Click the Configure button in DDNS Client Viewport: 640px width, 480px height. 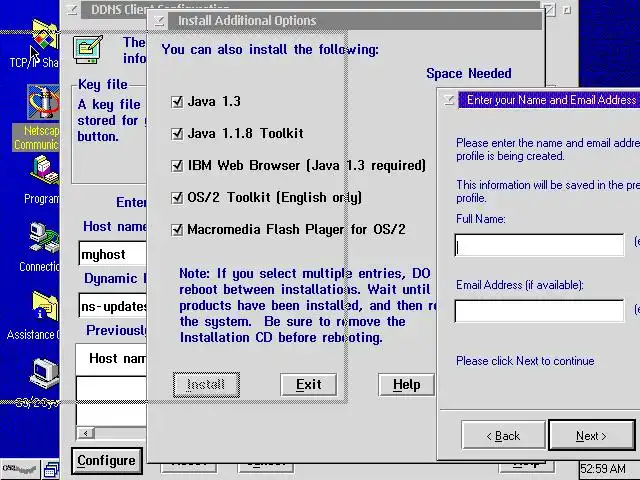pyautogui.click(x=107, y=460)
